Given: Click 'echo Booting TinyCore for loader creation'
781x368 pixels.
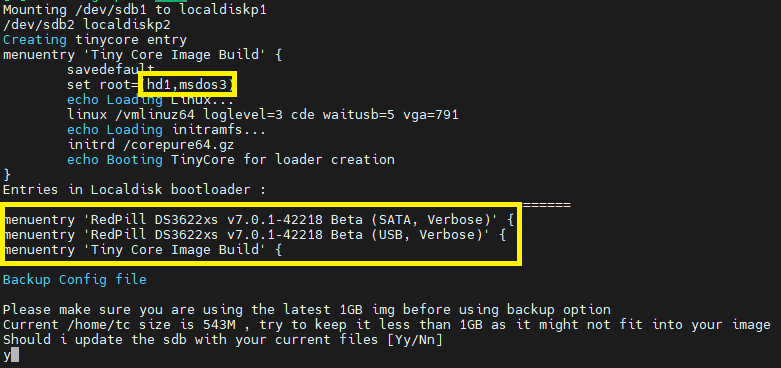Looking at the screenshot, I should (231, 160).
